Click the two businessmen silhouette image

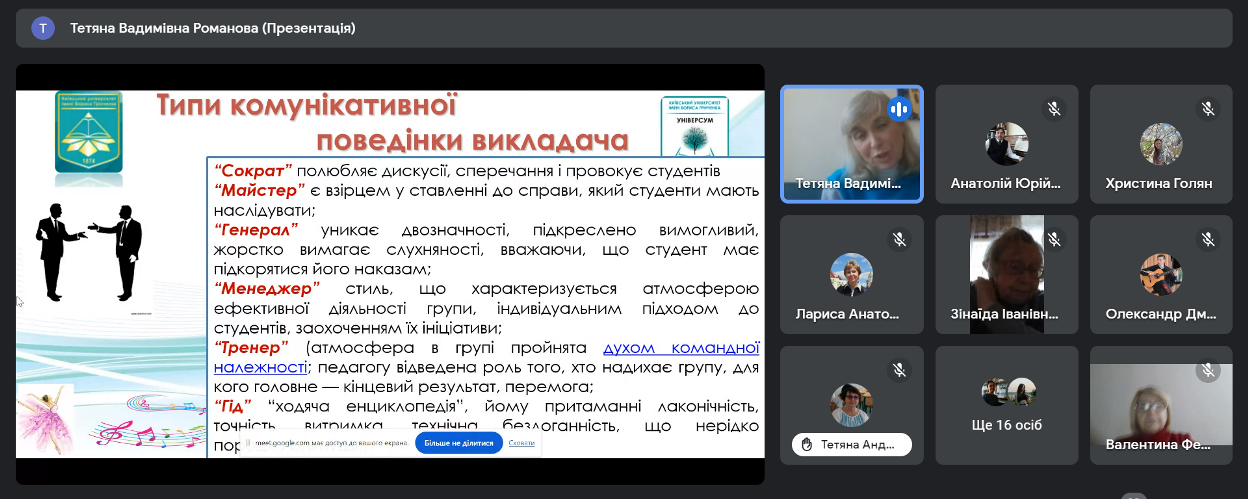tap(90, 254)
